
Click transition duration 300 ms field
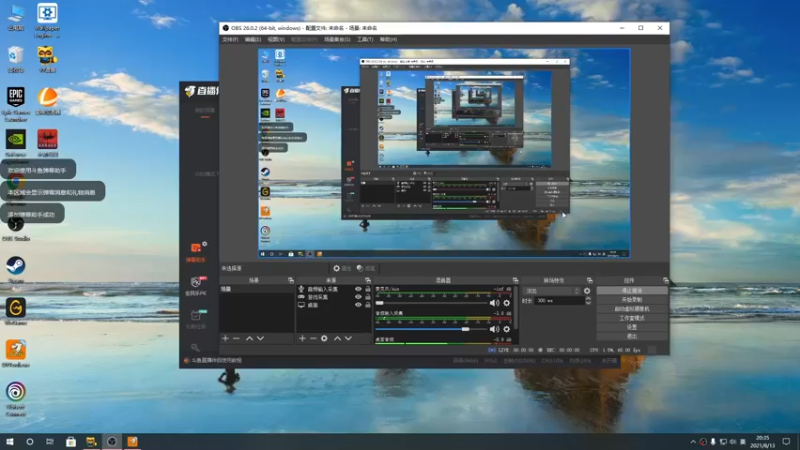[x=559, y=301]
